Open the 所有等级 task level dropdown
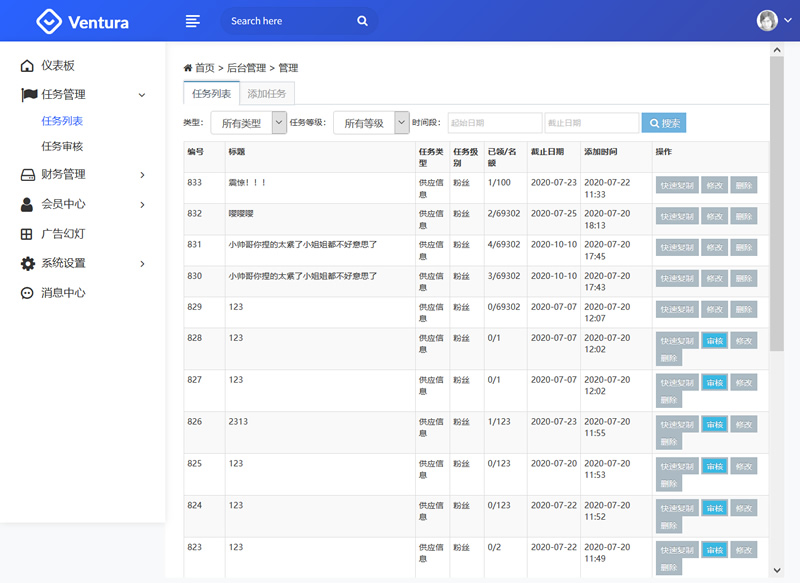This screenshot has height=583, width=800. point(371,123)
